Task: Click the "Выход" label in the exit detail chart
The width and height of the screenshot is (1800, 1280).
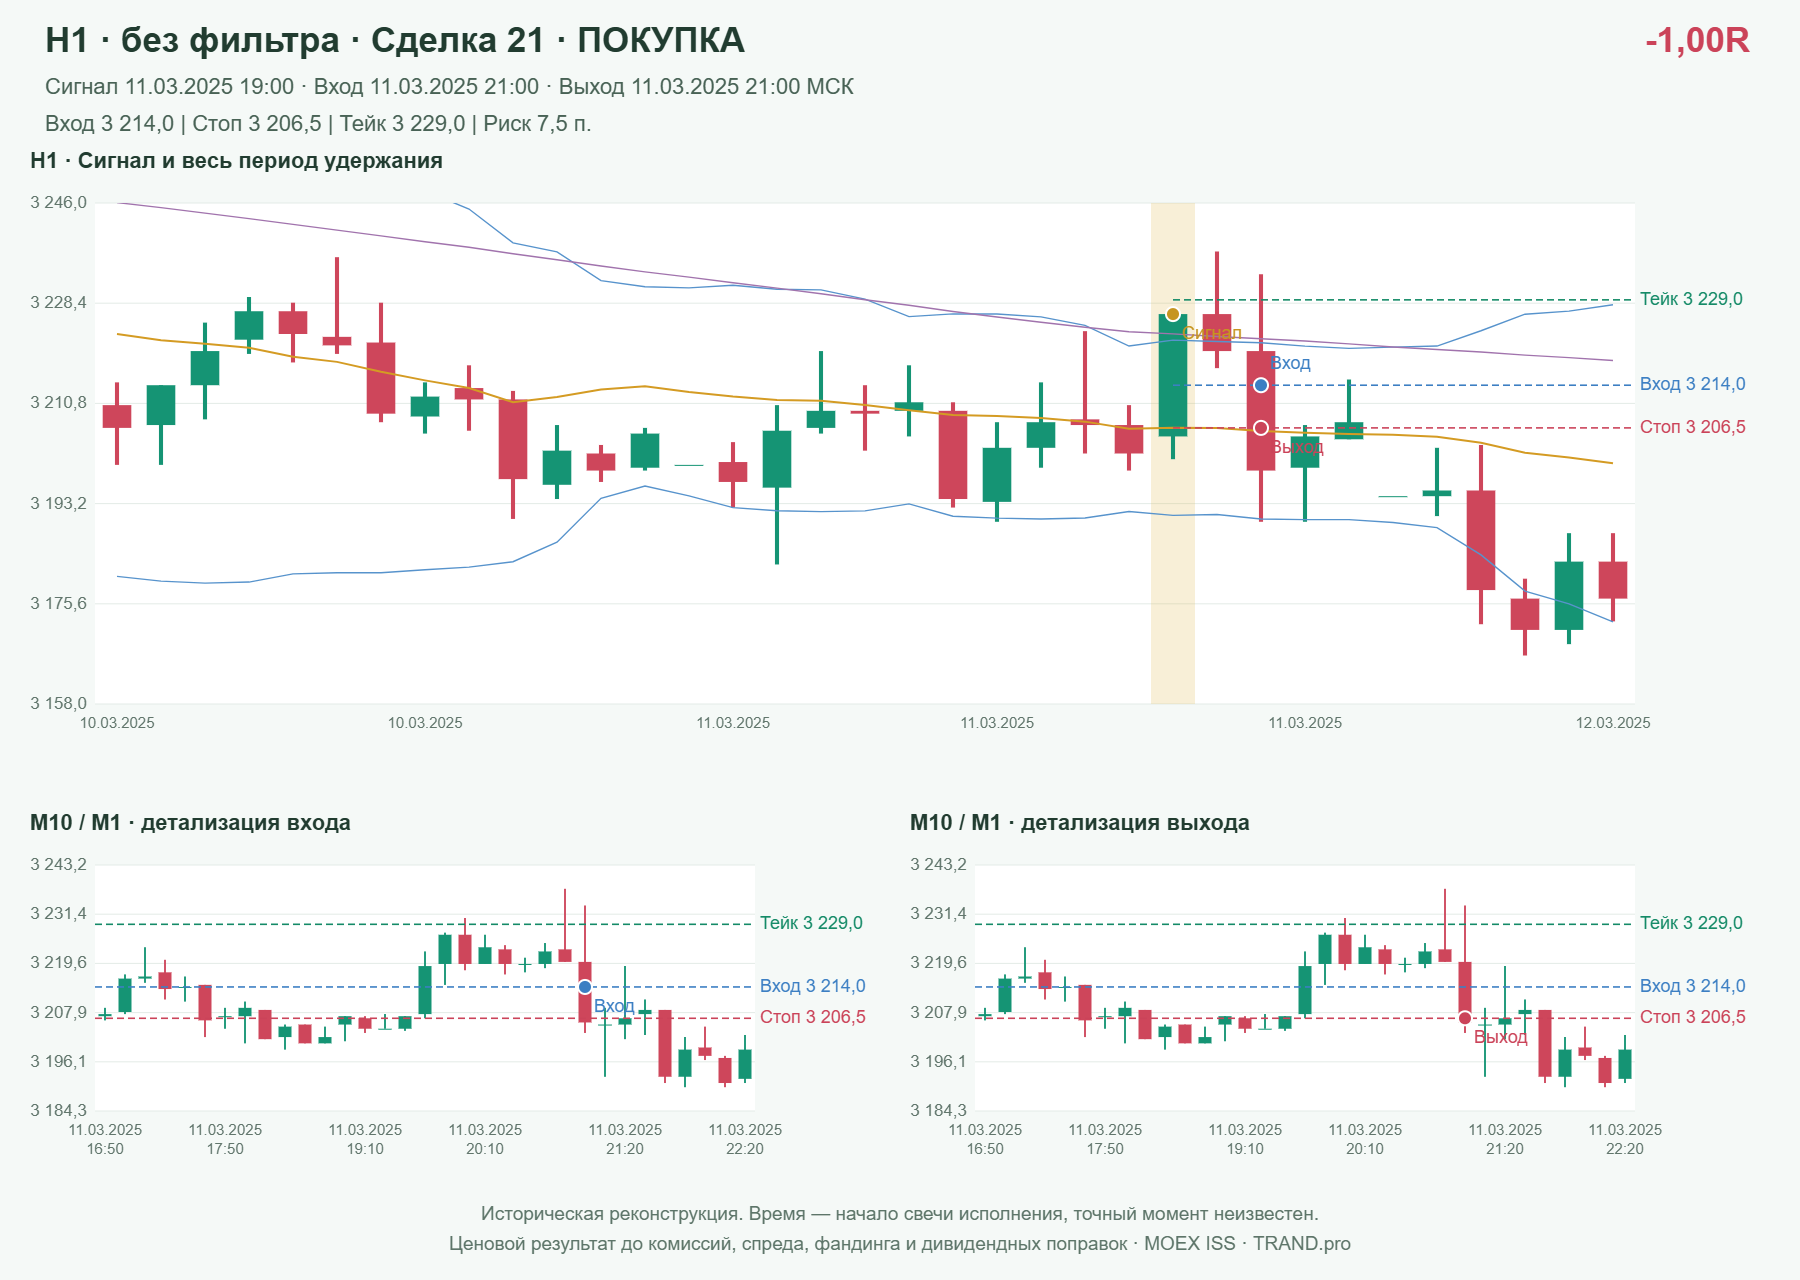Action: tap(1501, 1038)
